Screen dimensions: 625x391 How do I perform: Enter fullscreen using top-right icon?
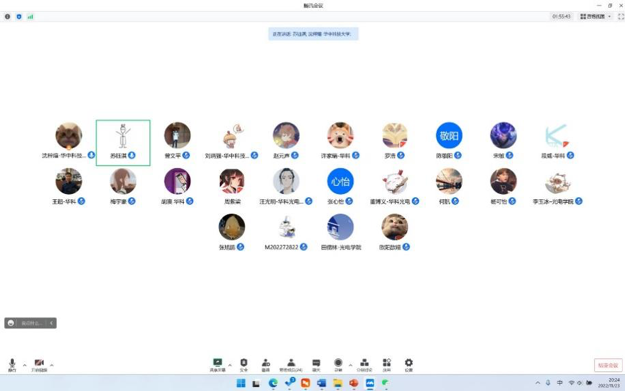621,16
